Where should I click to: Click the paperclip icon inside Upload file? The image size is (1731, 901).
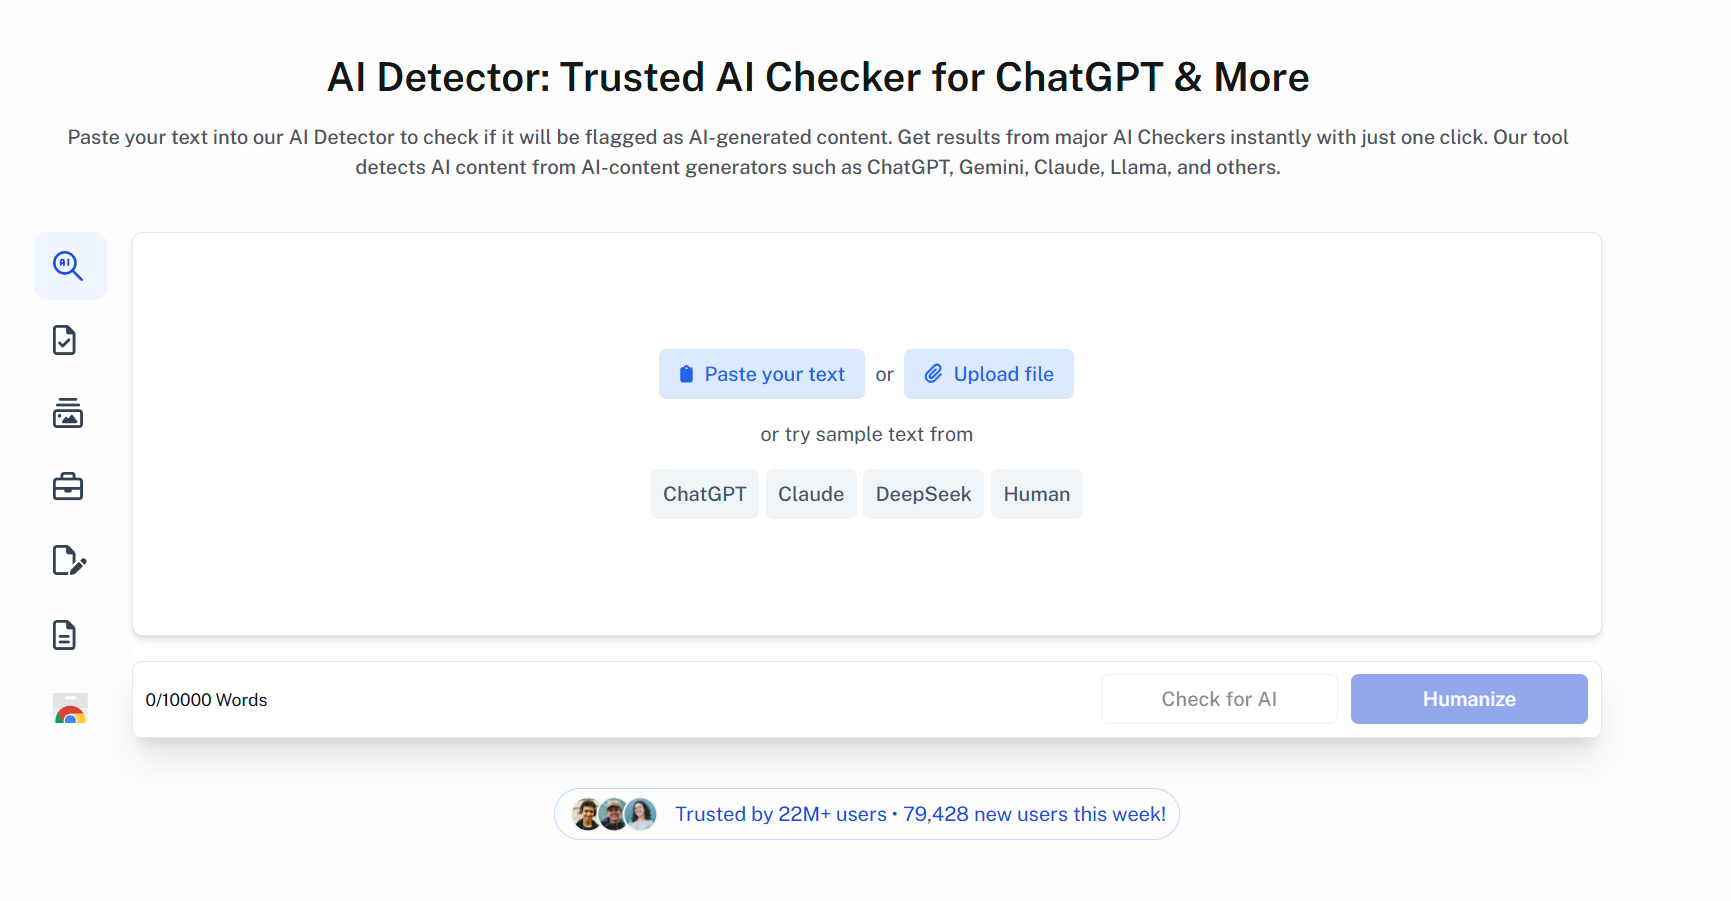[x=934, y=373]
